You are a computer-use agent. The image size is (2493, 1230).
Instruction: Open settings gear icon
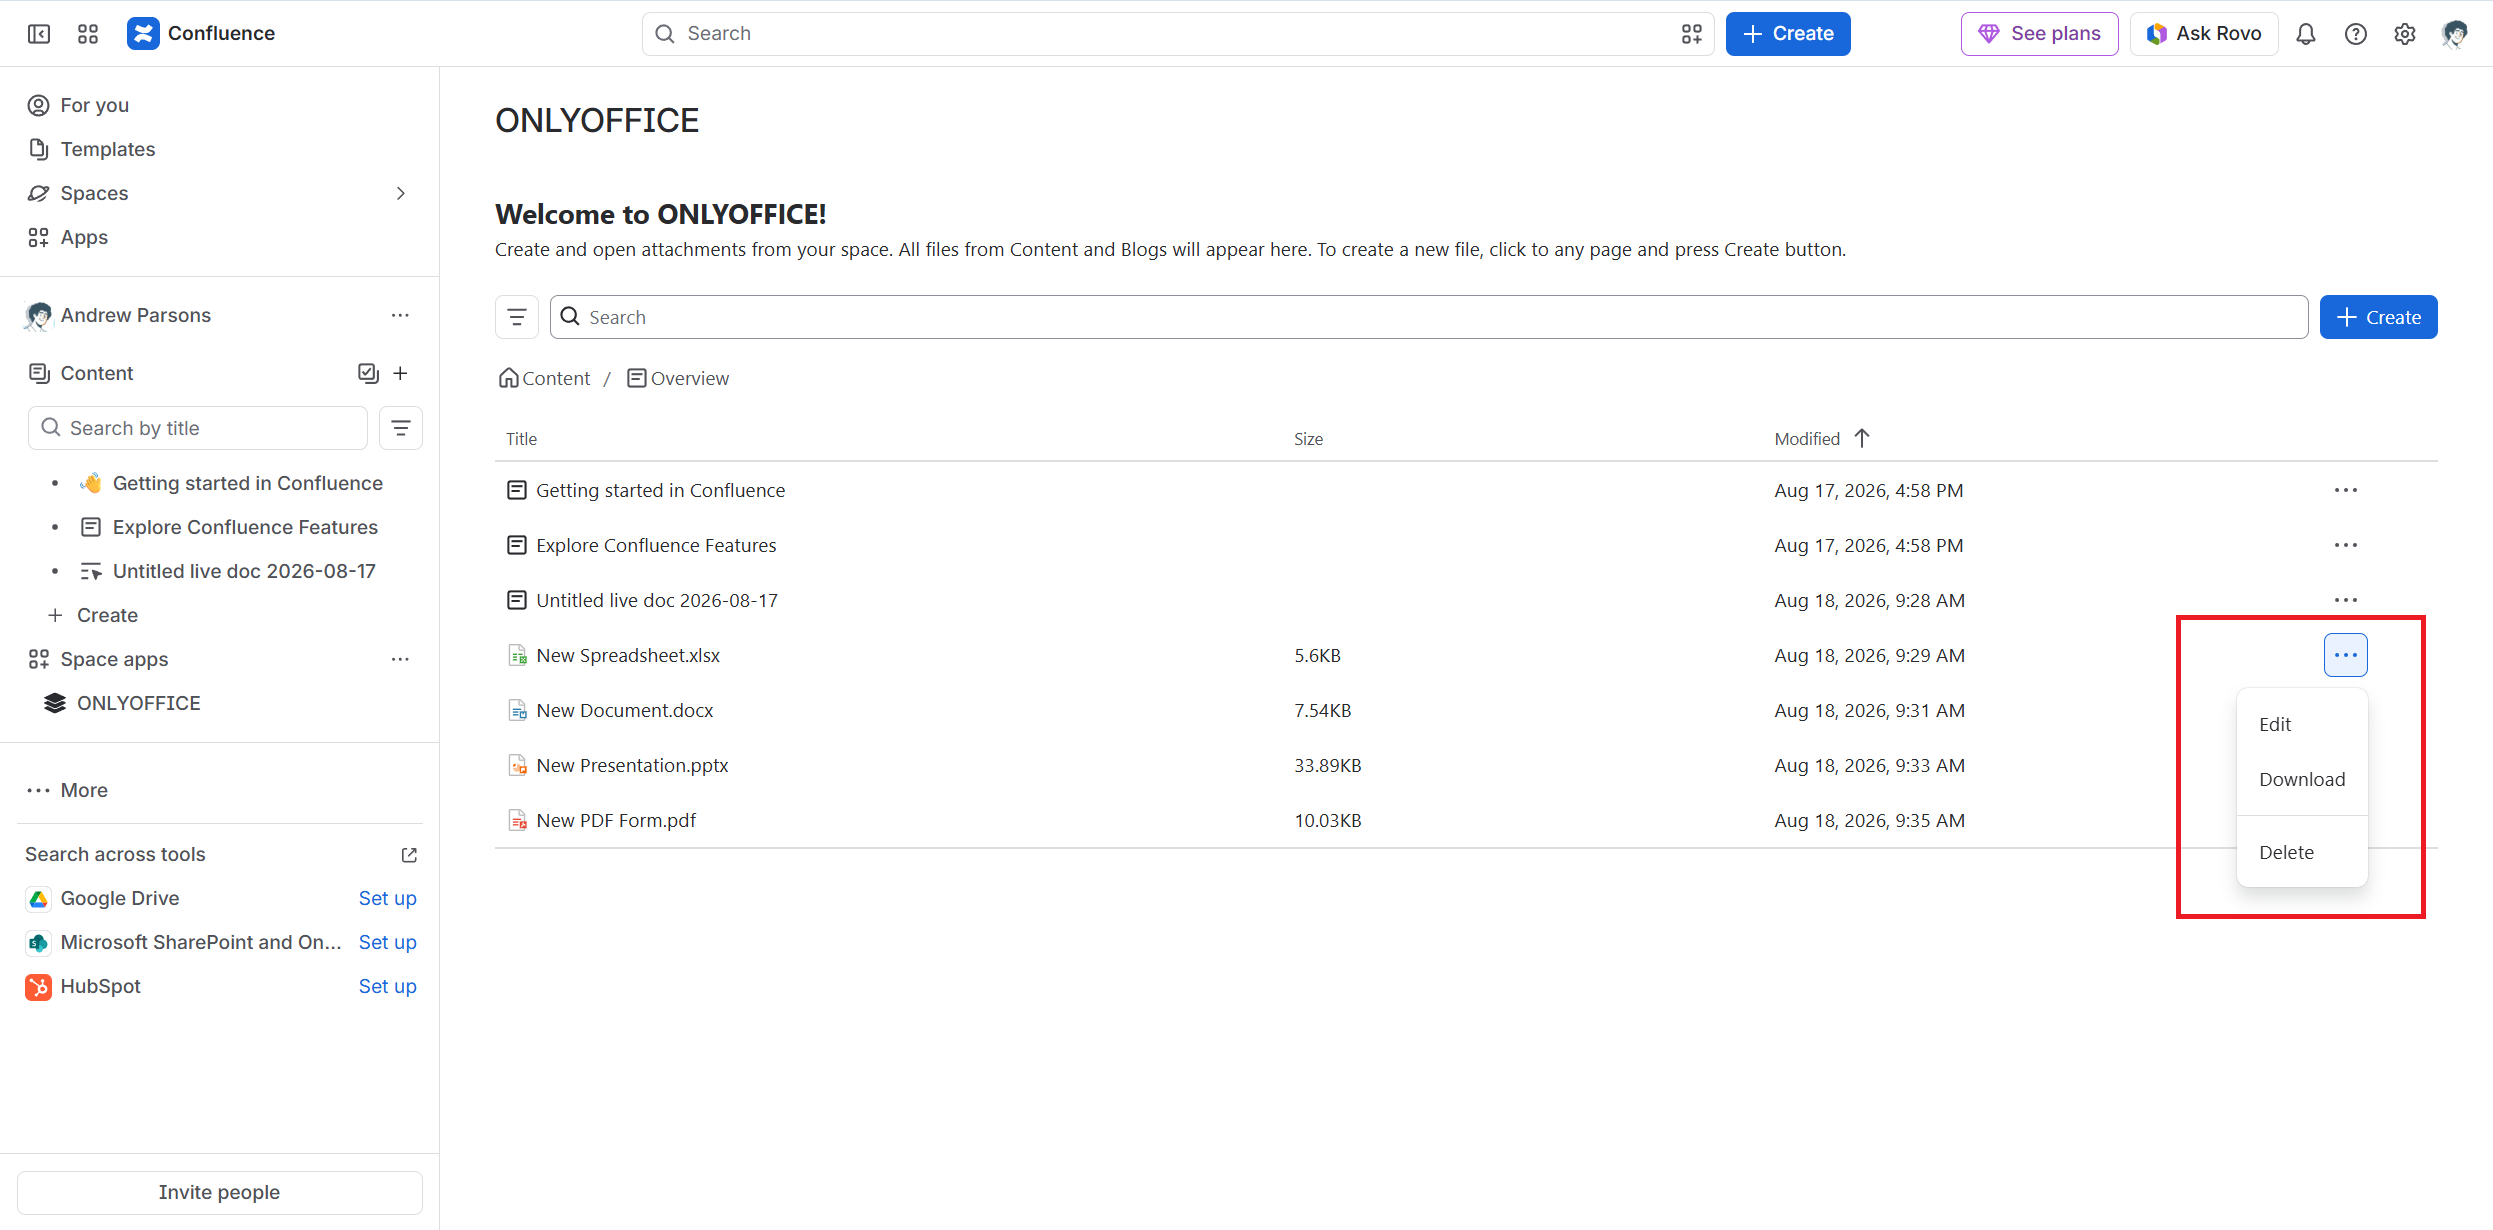coord(2405,34)
